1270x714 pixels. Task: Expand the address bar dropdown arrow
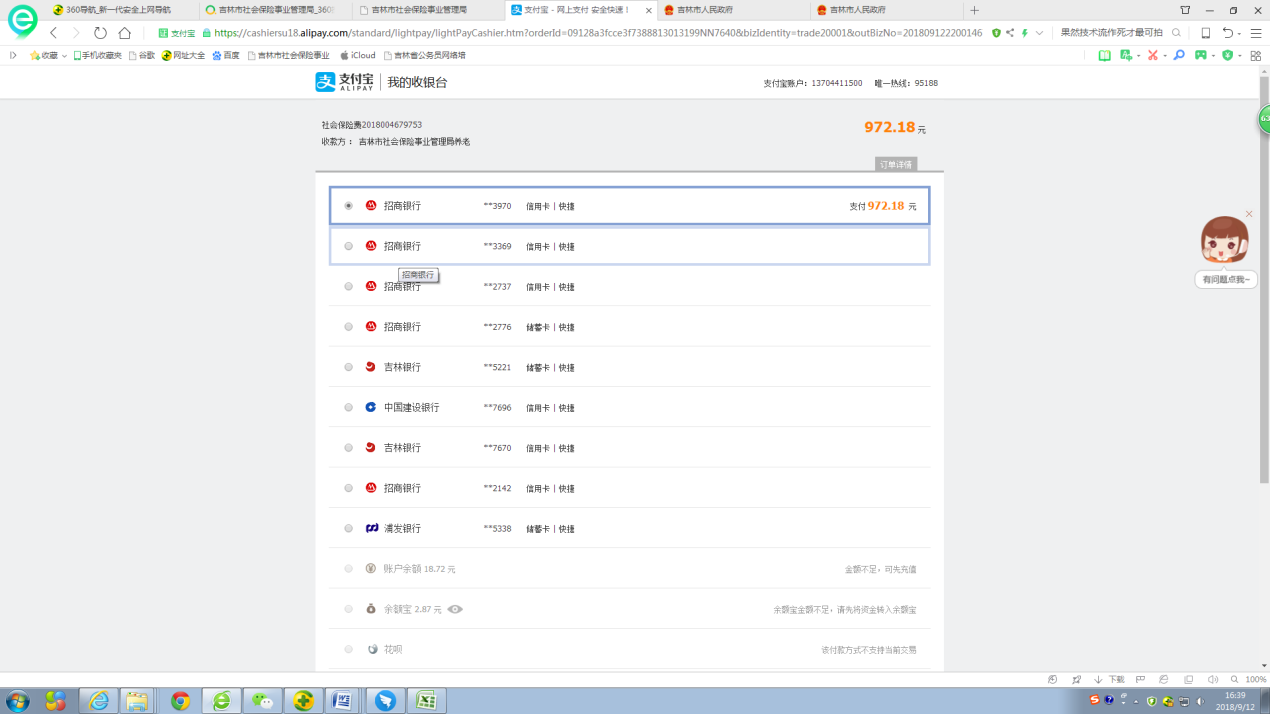(x=1040, y=33)
